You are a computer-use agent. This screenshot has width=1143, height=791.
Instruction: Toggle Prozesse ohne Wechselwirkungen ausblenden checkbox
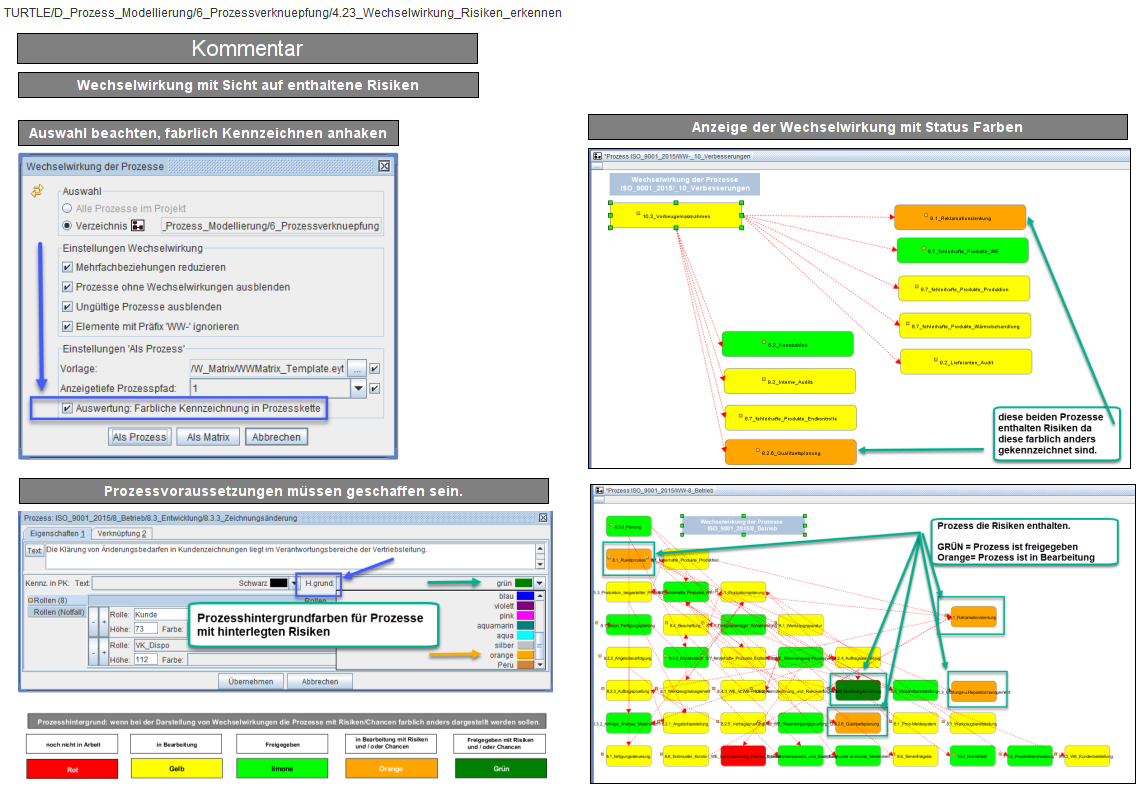pyautogui.click(x=67, y=287)
